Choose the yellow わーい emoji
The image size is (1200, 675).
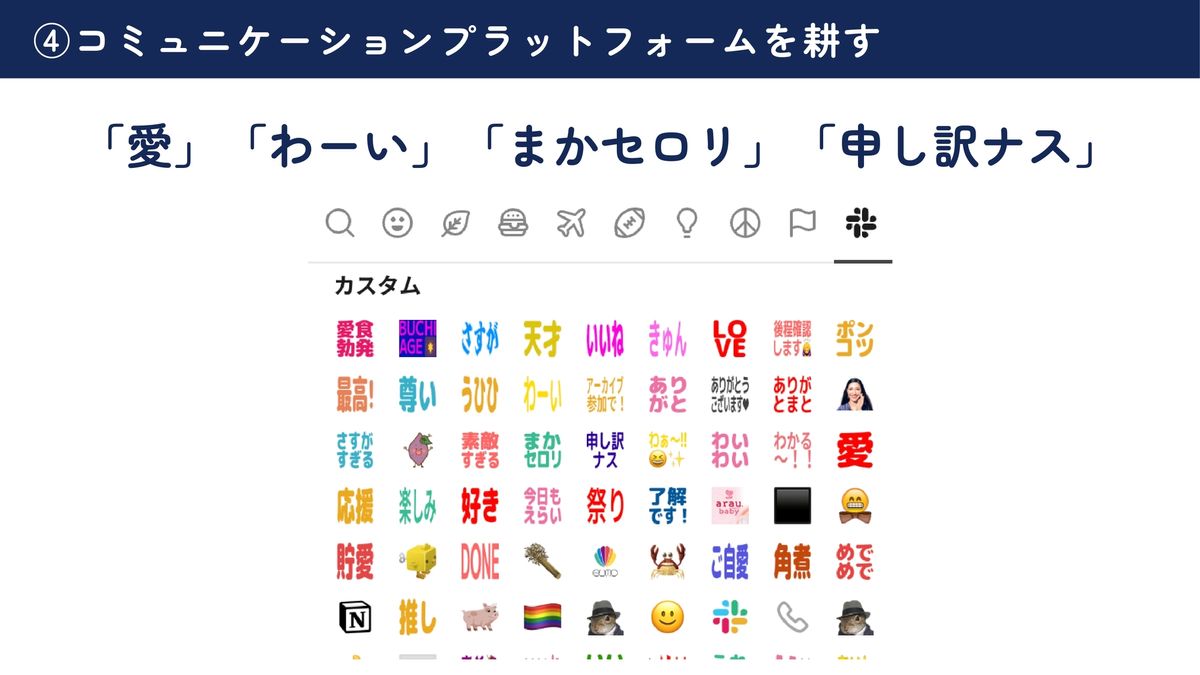point(543,395)
